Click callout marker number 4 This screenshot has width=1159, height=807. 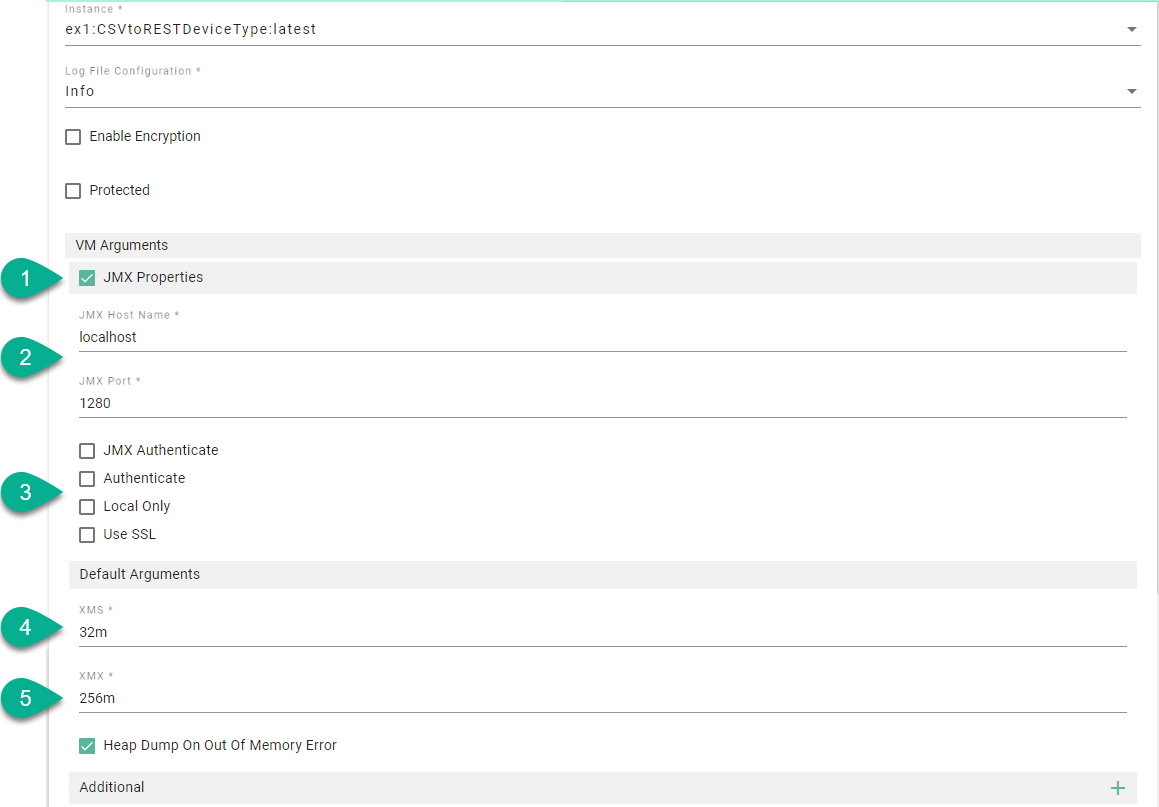pyautogui.click(x=27, y=627)
